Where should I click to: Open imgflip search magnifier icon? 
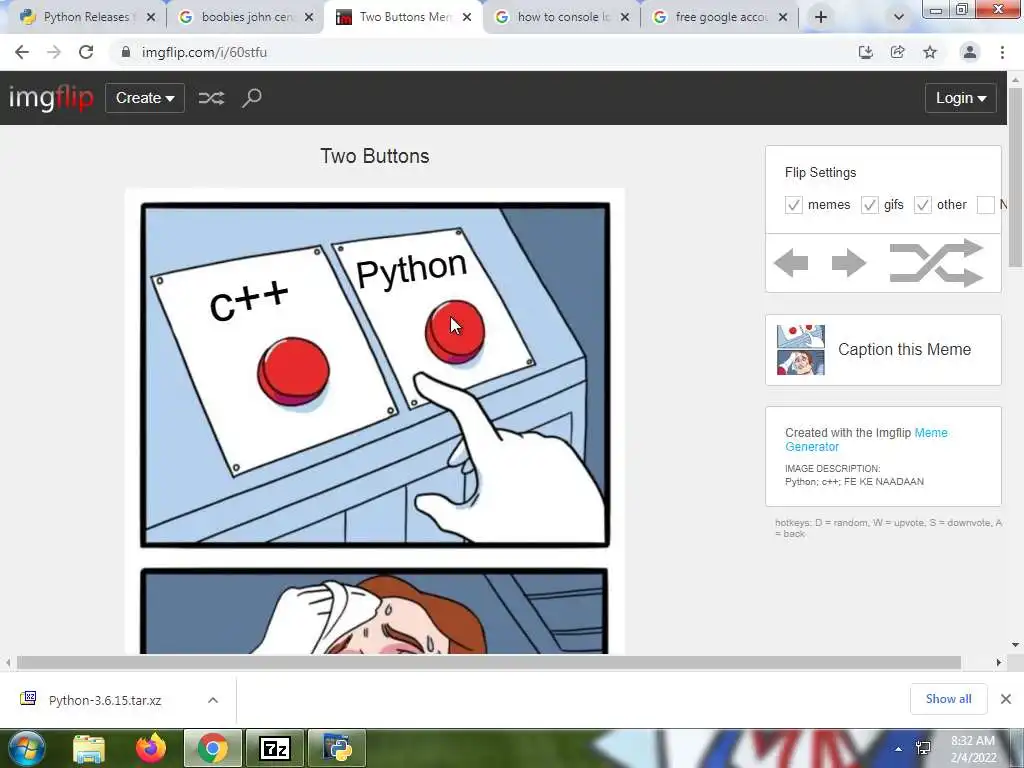[251, 98]
